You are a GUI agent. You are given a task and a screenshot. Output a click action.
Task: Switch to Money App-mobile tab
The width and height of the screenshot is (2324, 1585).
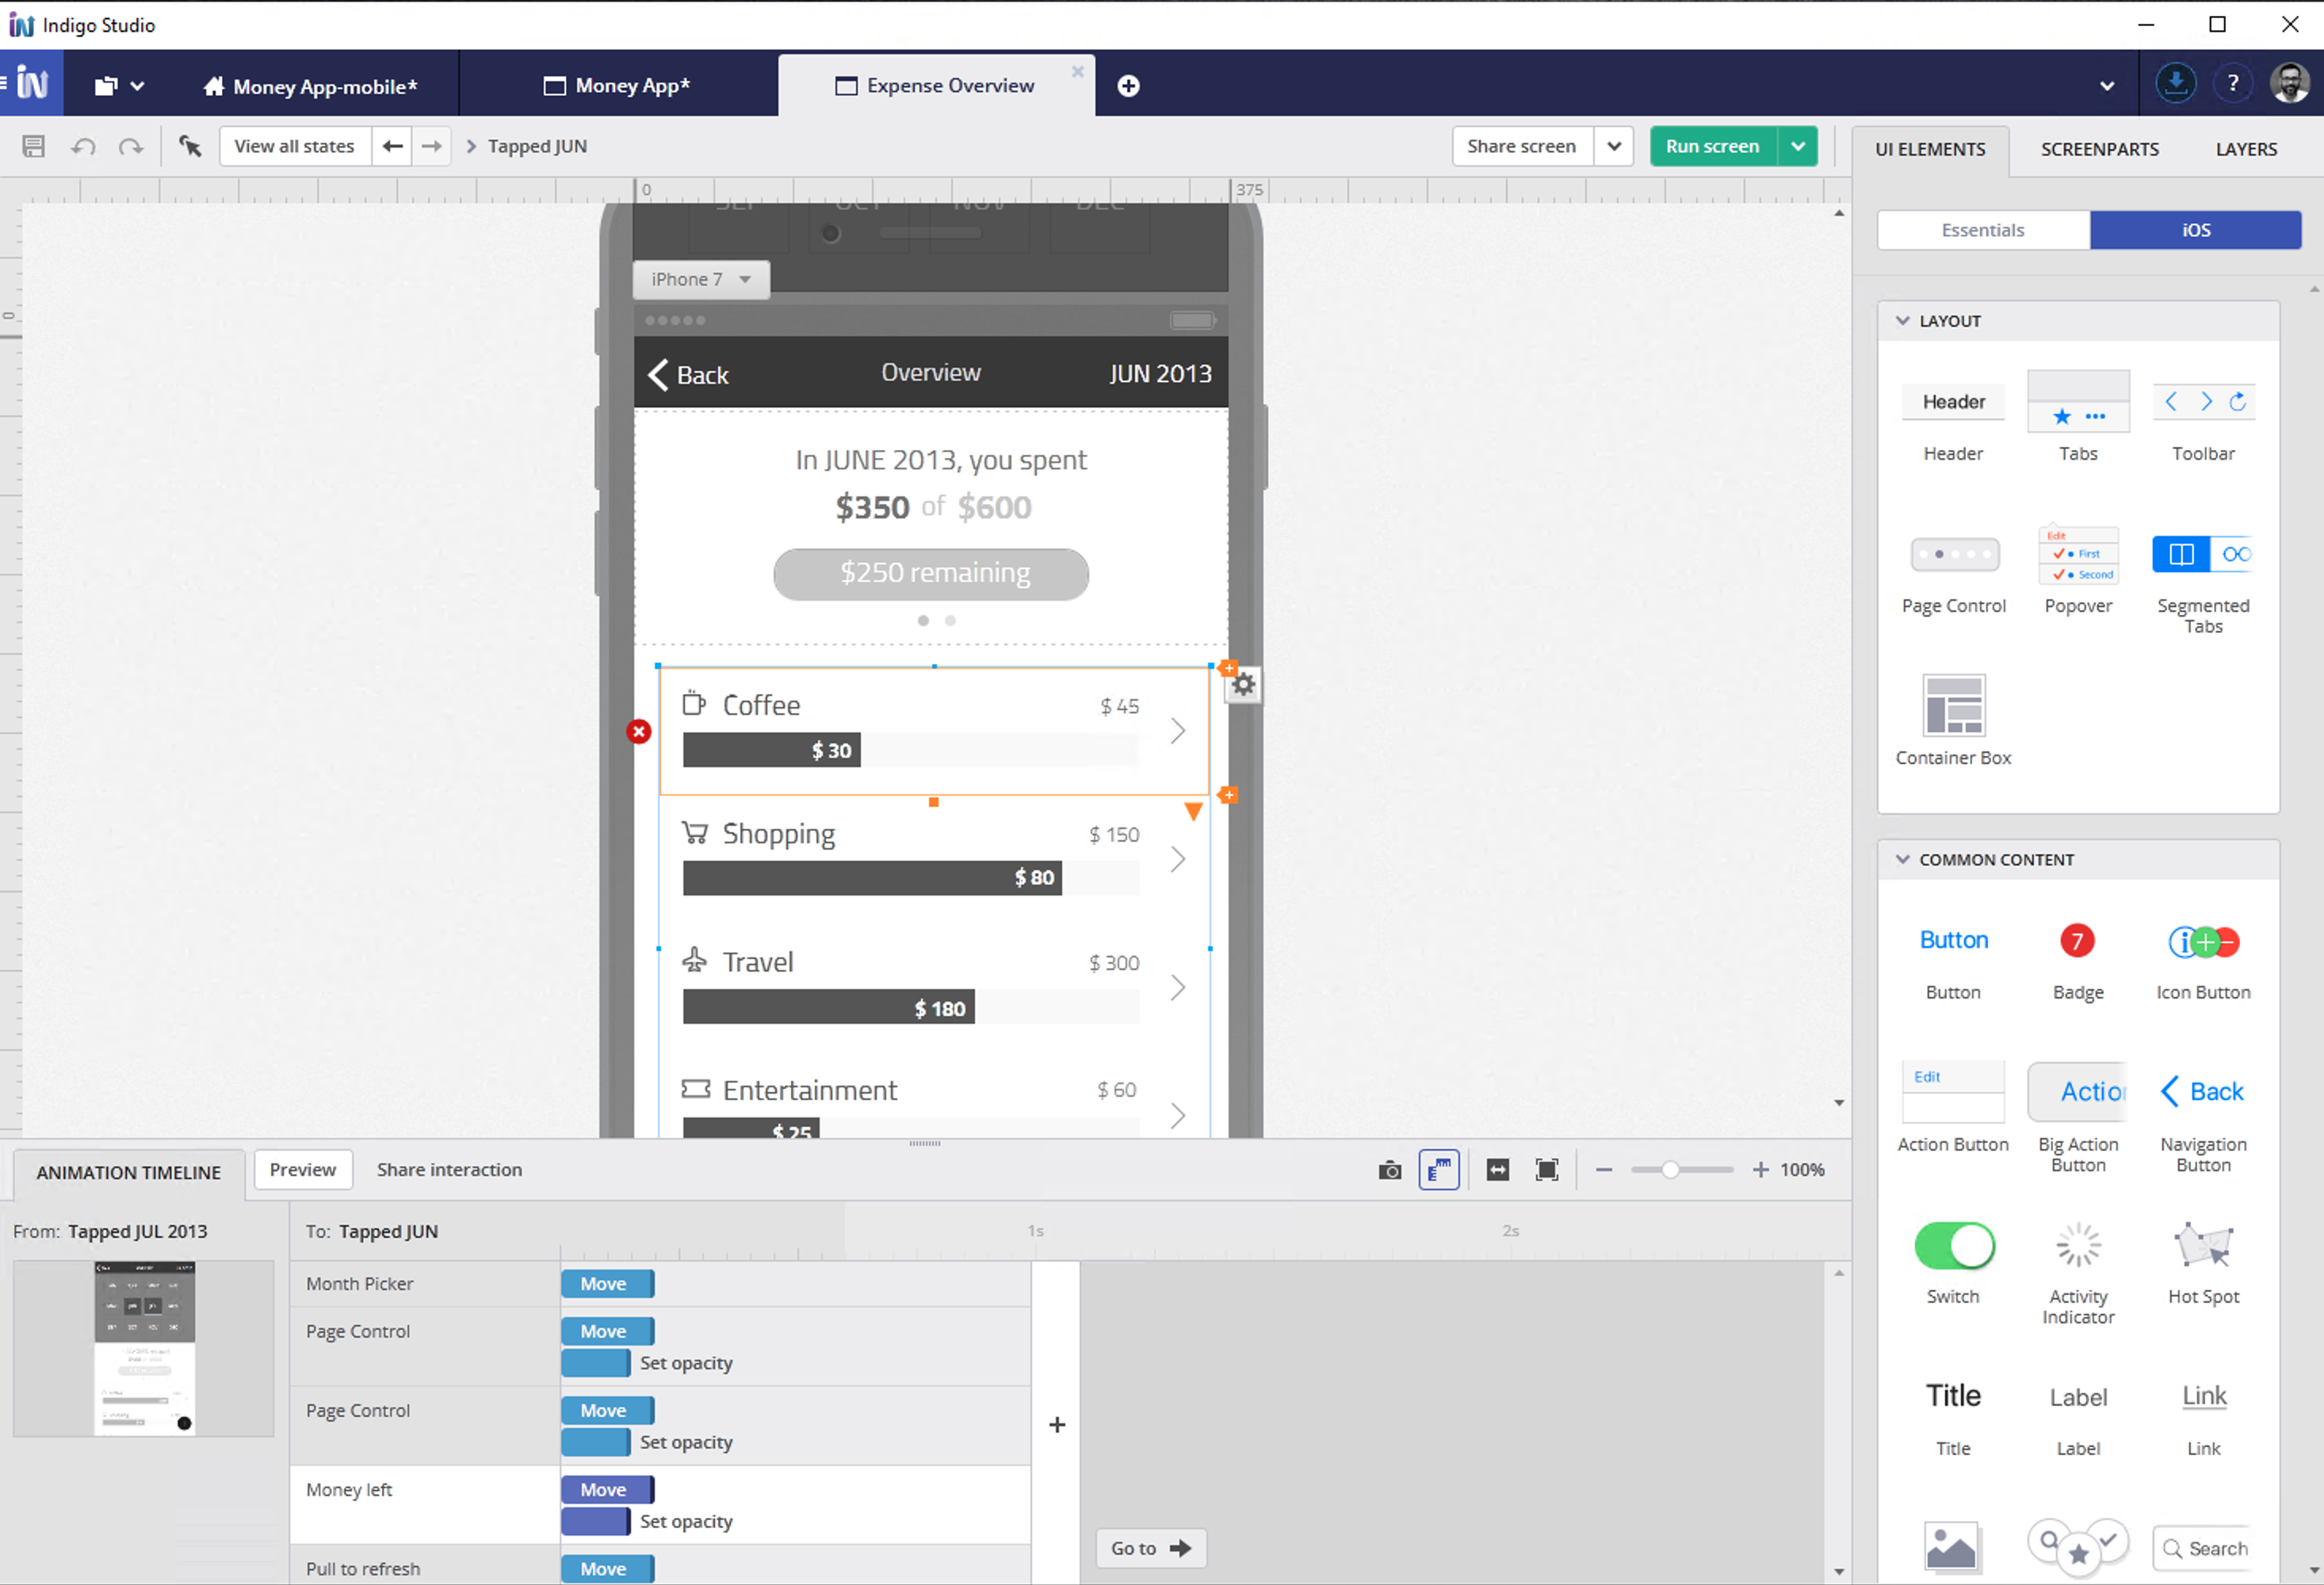click(x=310, y=86)
